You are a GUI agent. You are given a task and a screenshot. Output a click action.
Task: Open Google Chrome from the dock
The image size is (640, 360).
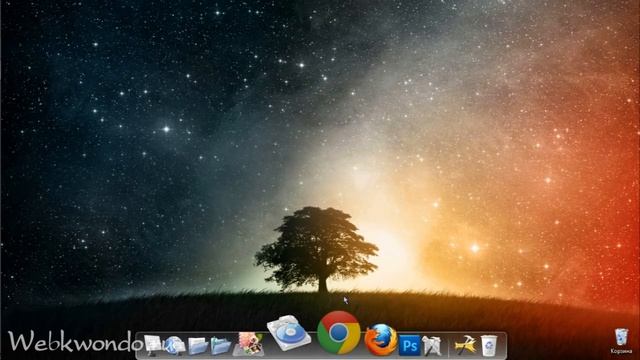tap(339, 332)
